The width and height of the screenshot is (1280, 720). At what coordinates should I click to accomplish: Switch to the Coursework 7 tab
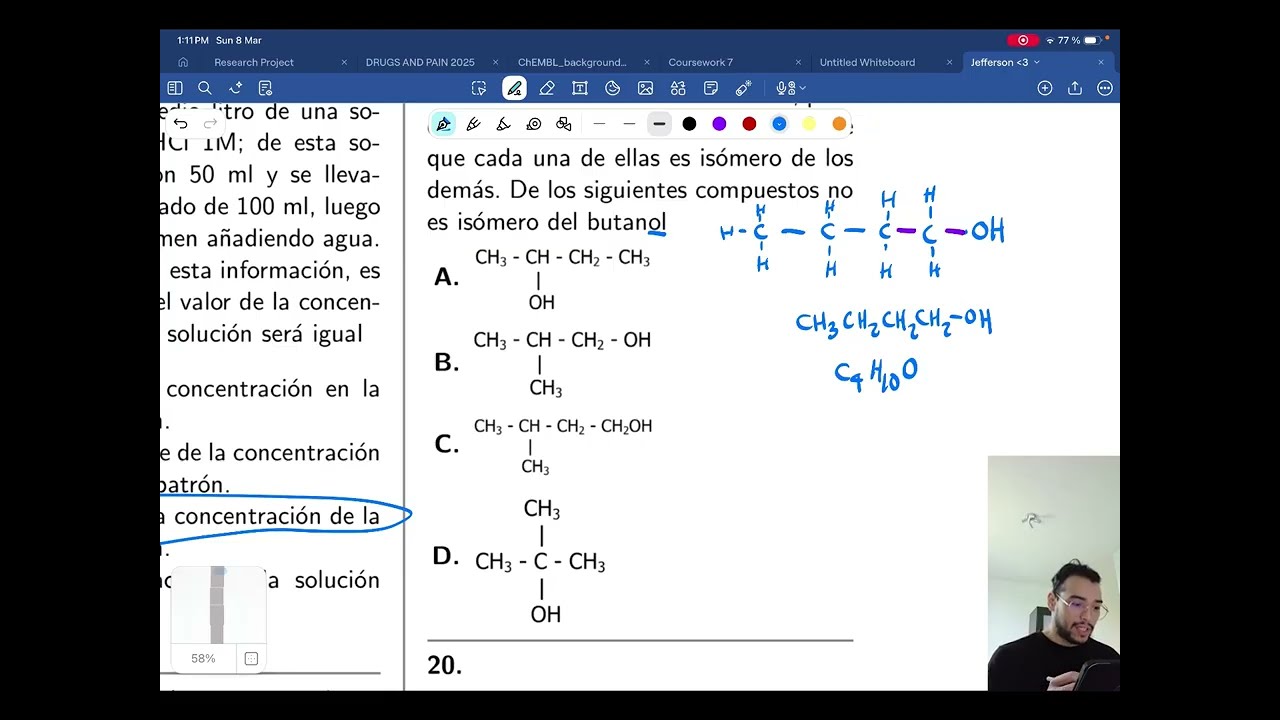point(701,62)
